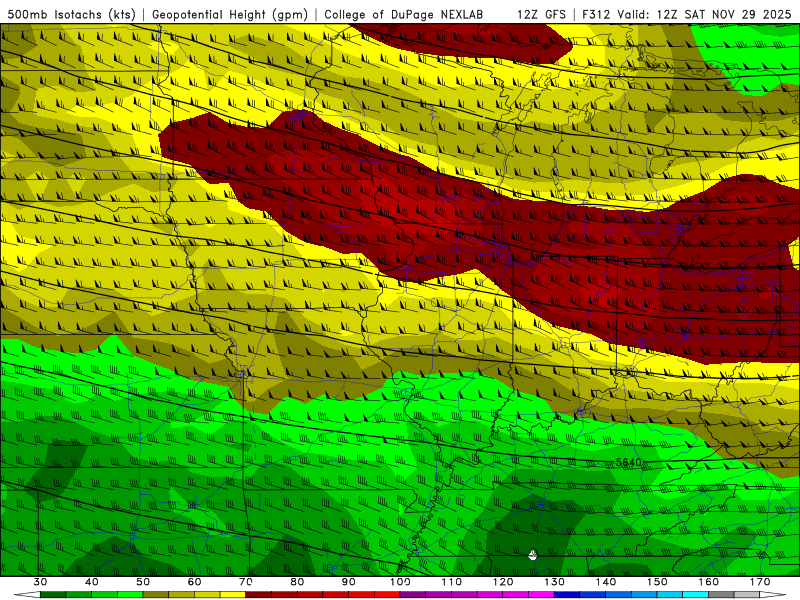Click the legend value '90'
The image size is (800, 600).
348,582
